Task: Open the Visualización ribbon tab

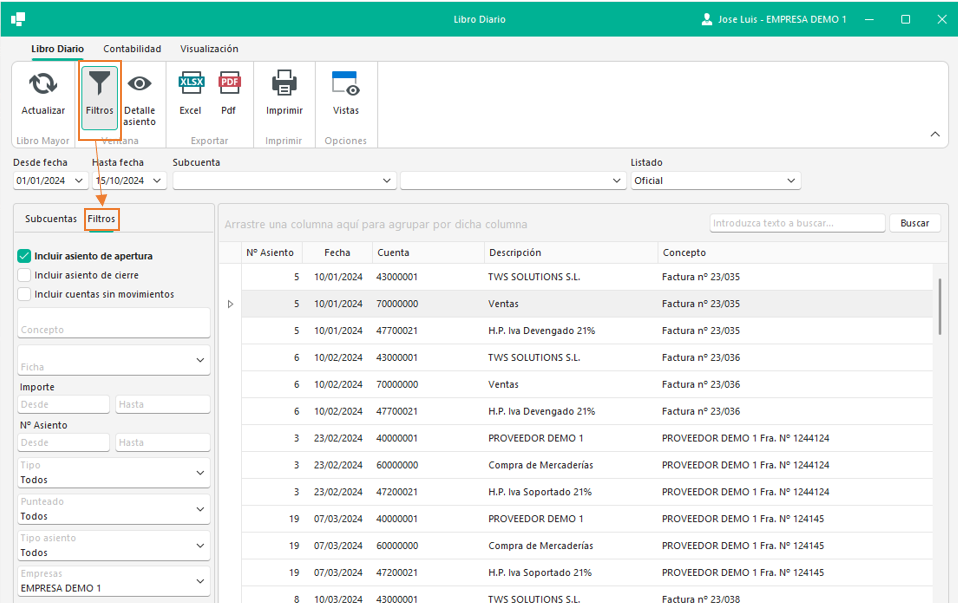Action: (x=209, y=49)
